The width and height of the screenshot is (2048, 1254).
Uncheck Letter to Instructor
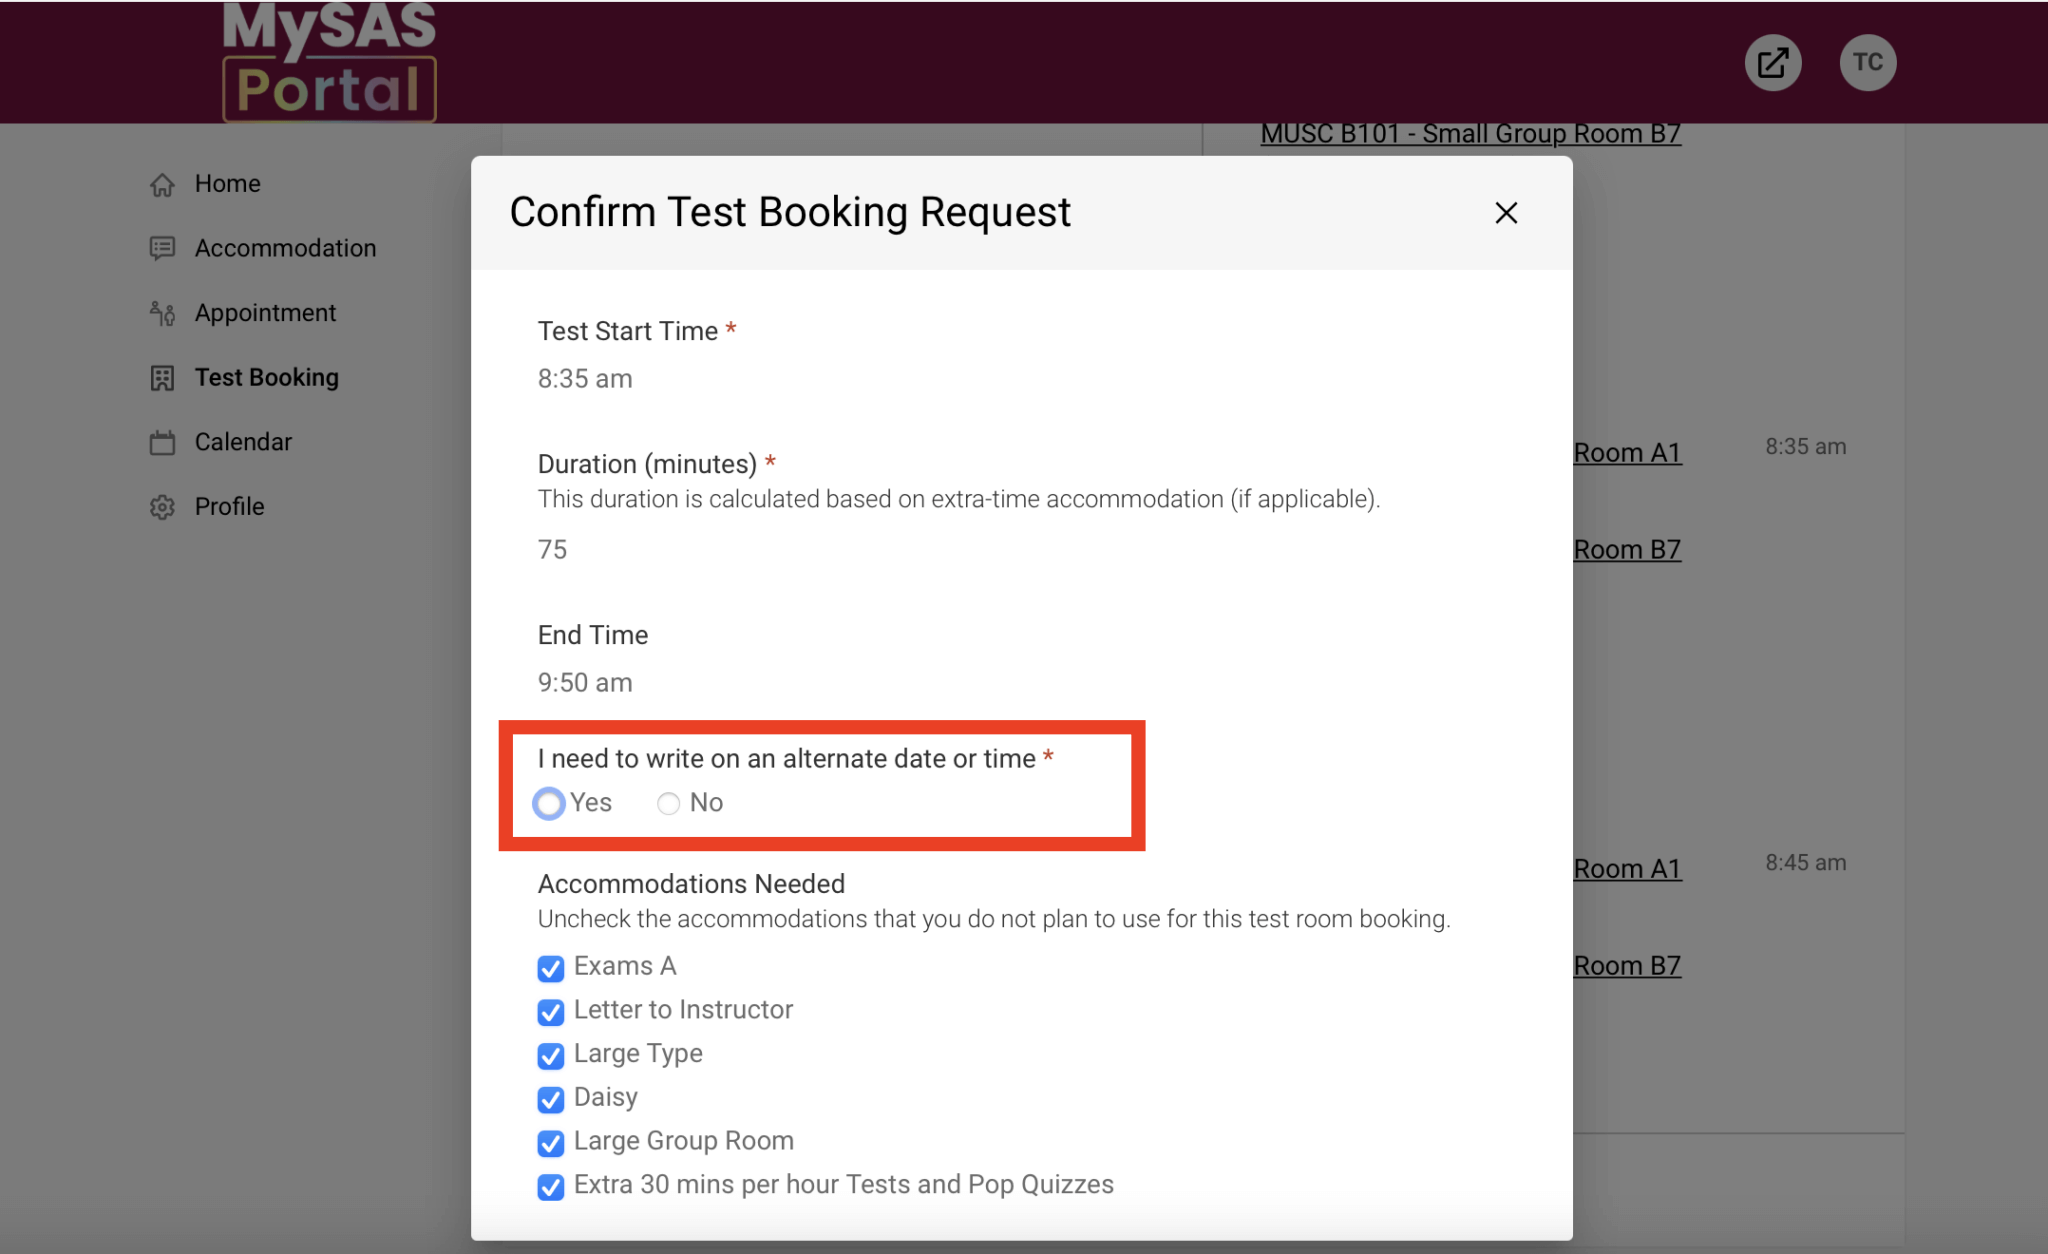pos(551,1012)
